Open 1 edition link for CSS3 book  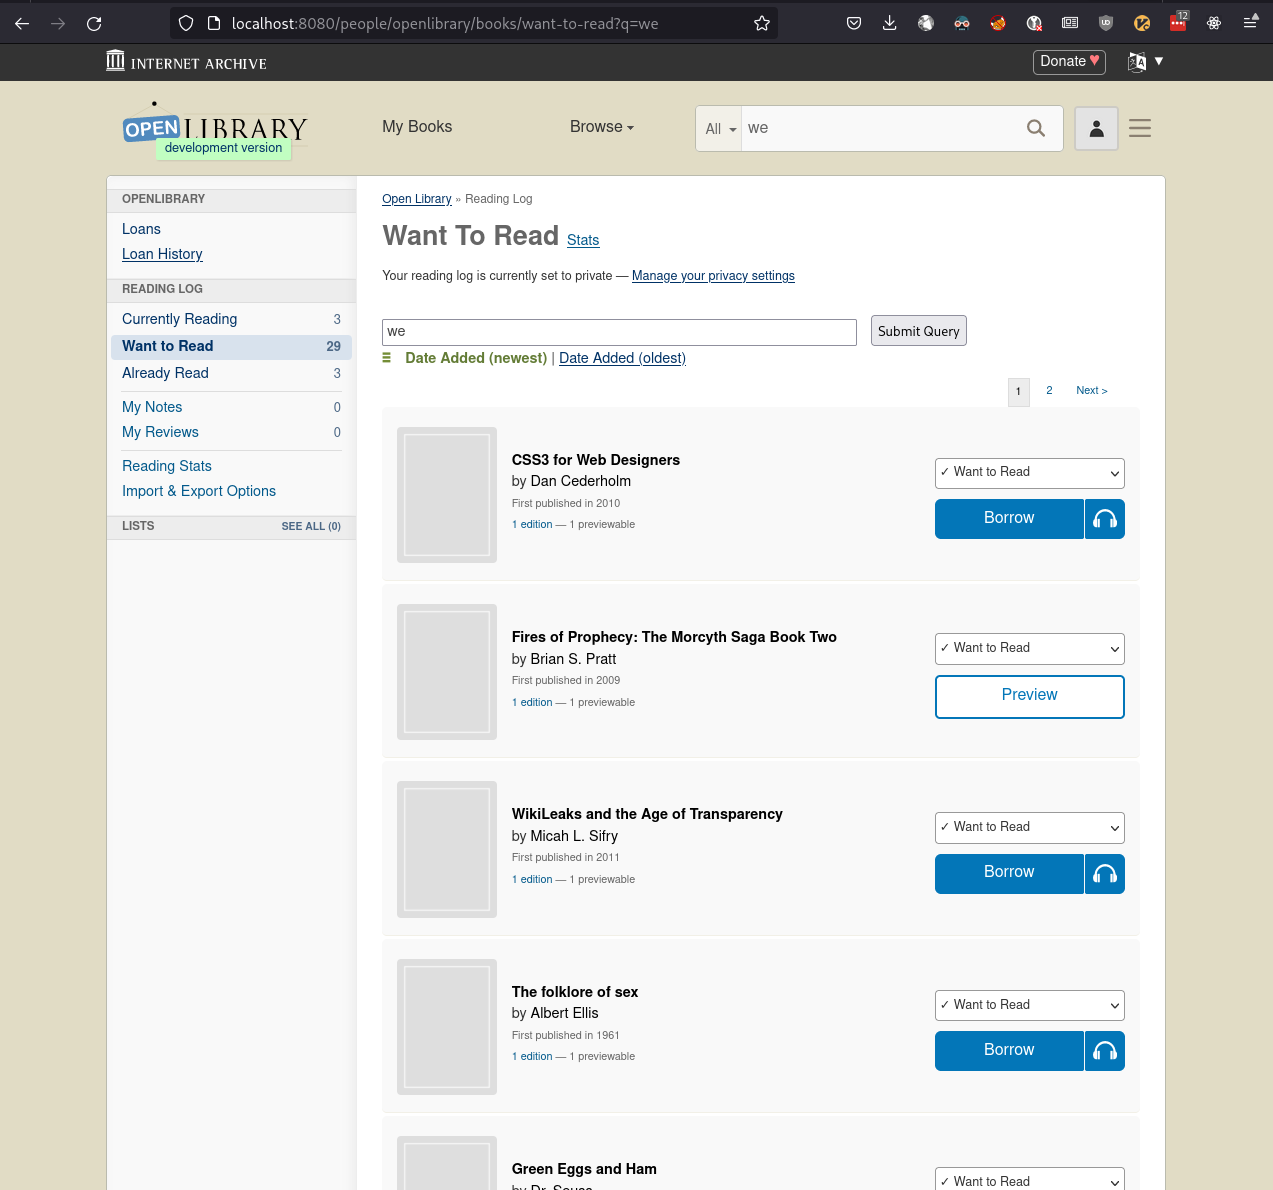click(532, 525)
